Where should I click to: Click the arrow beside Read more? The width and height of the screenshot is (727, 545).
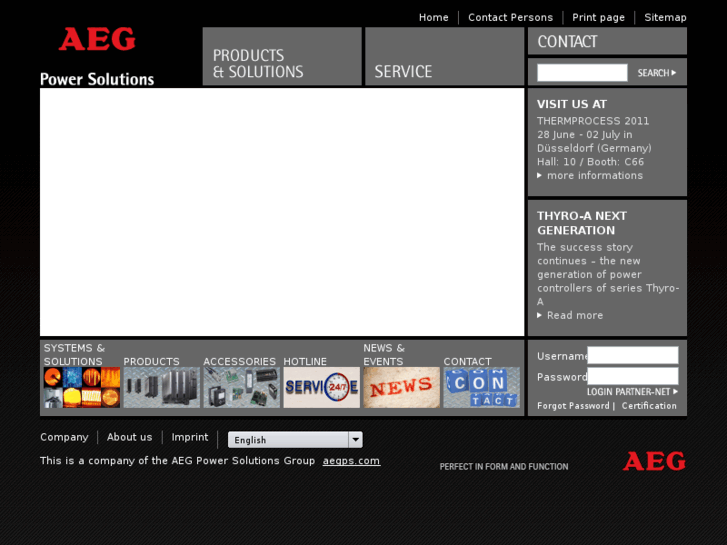[539, 315]
